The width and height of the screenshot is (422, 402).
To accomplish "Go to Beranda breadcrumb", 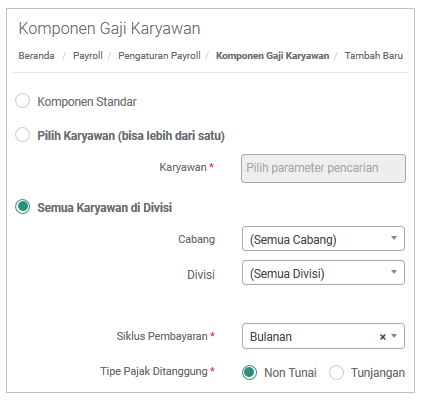I will pos(36,55).
